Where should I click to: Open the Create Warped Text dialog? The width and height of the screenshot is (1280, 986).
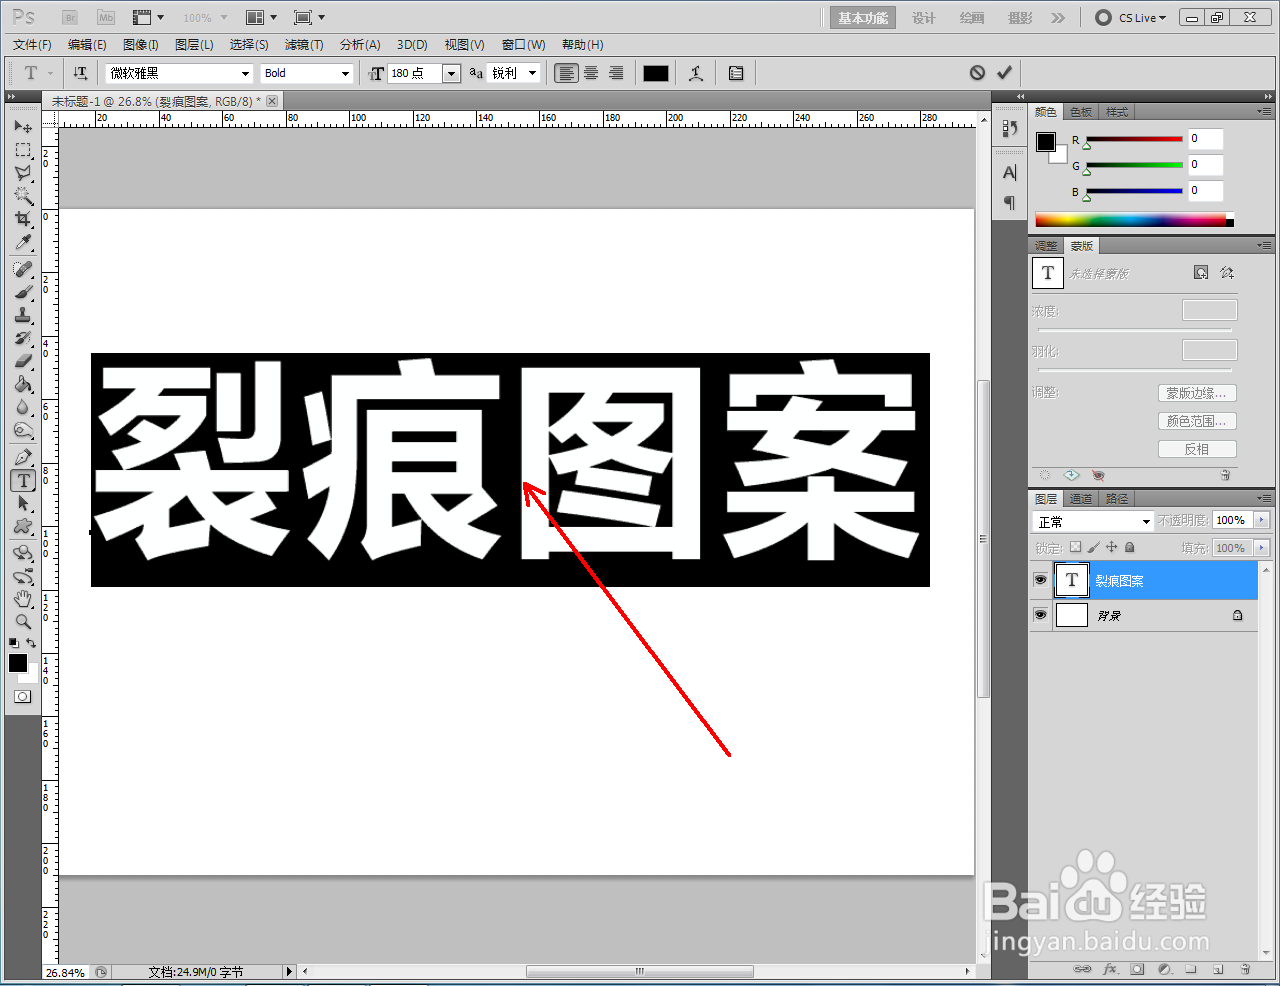point(698,72)
